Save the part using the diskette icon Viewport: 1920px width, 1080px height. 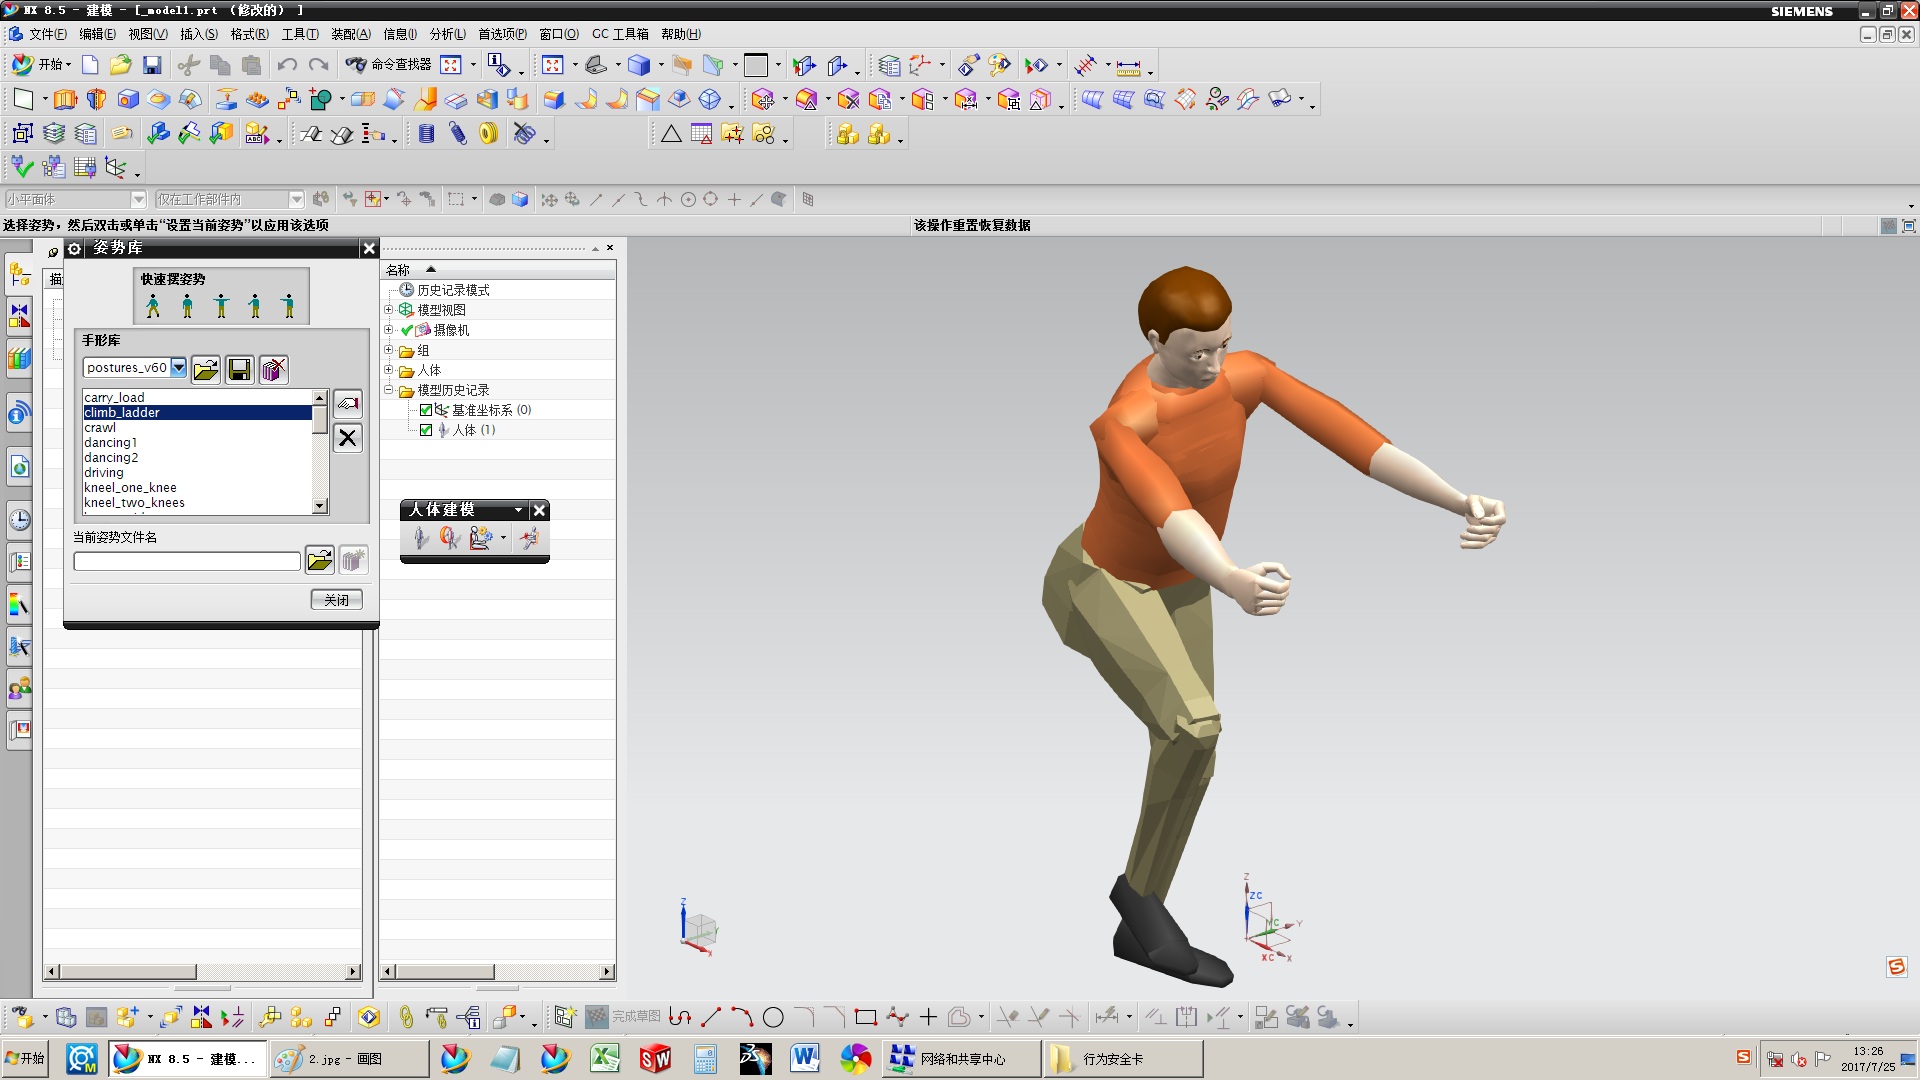[152, 65]
